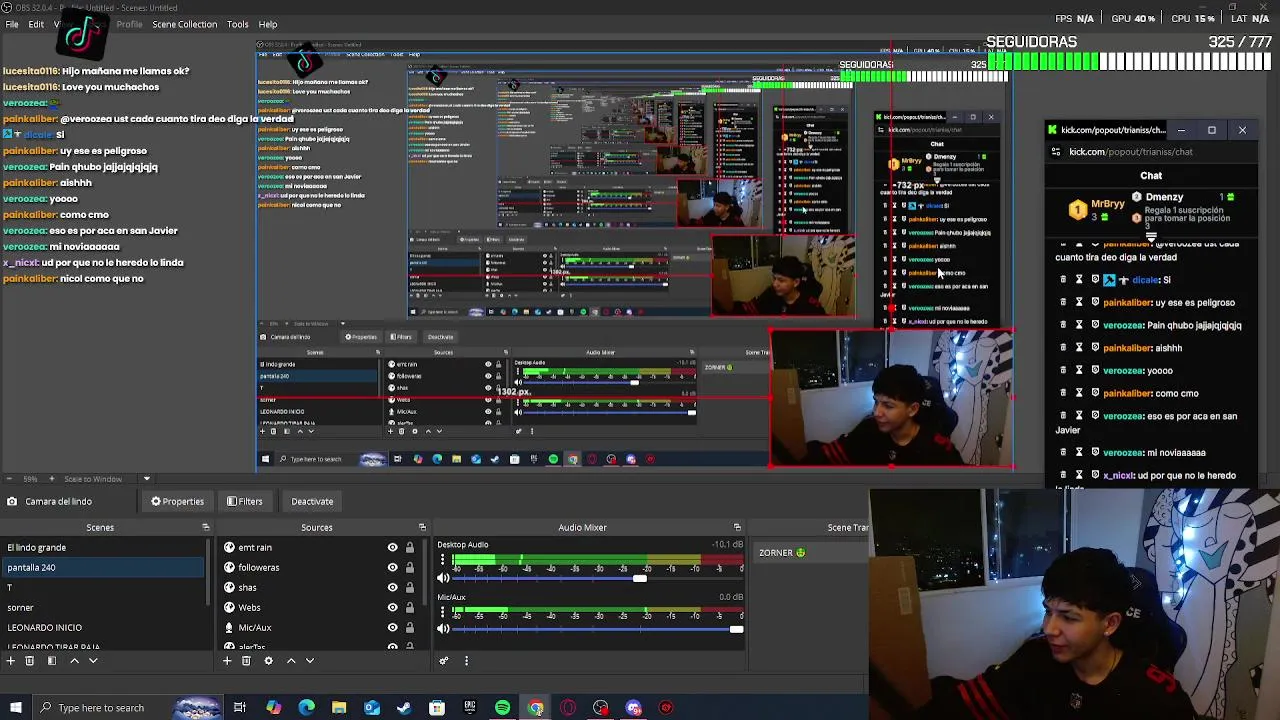
Task: Hide the 'followeras' source
Action: click(392, 568)
